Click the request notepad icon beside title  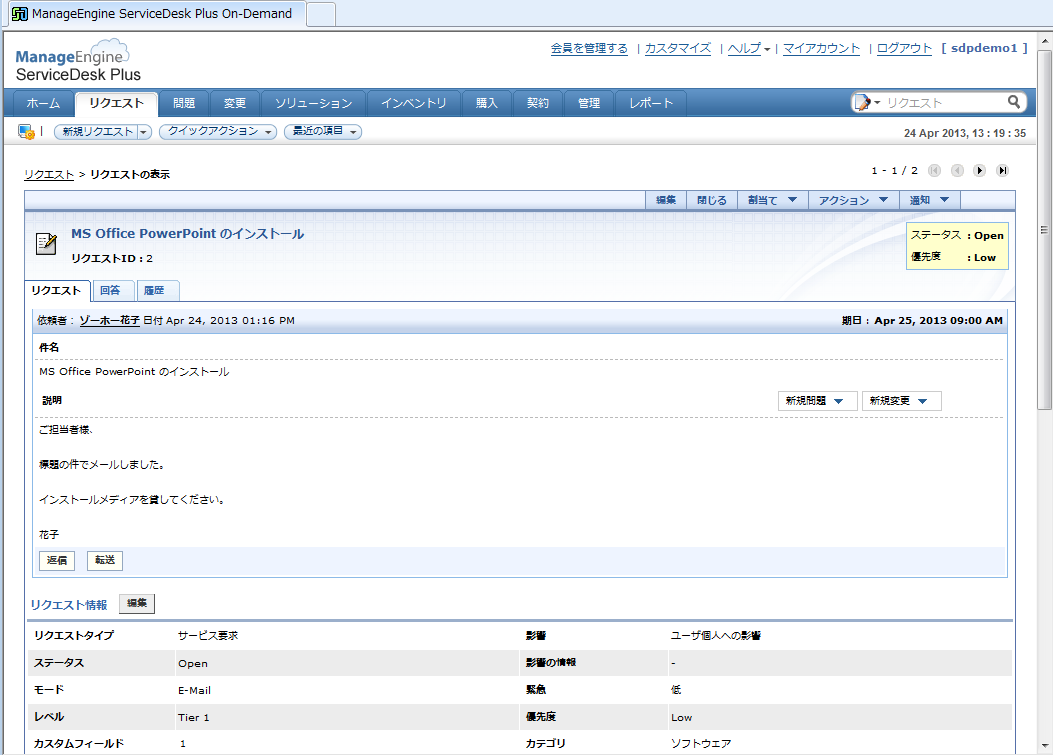(x=46, y=242)
